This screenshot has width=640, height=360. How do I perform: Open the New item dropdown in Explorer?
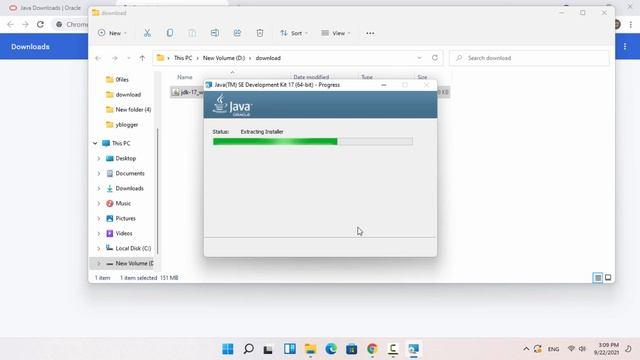tap(112, 33)
